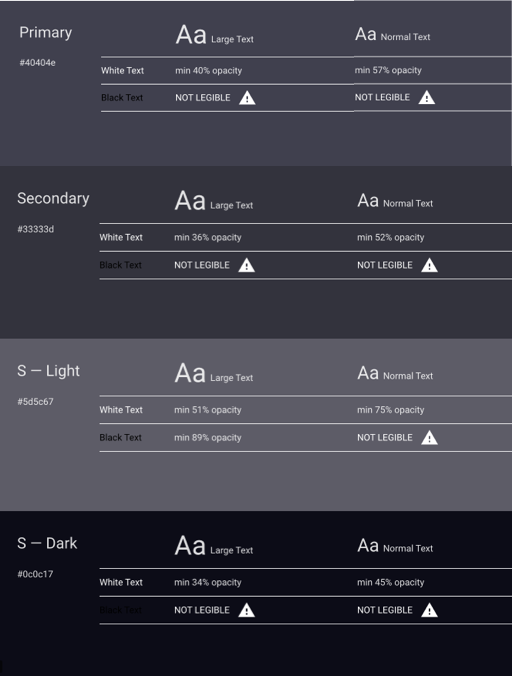Click 'min 89% opacity' black text value

click(x=208, y=438)
